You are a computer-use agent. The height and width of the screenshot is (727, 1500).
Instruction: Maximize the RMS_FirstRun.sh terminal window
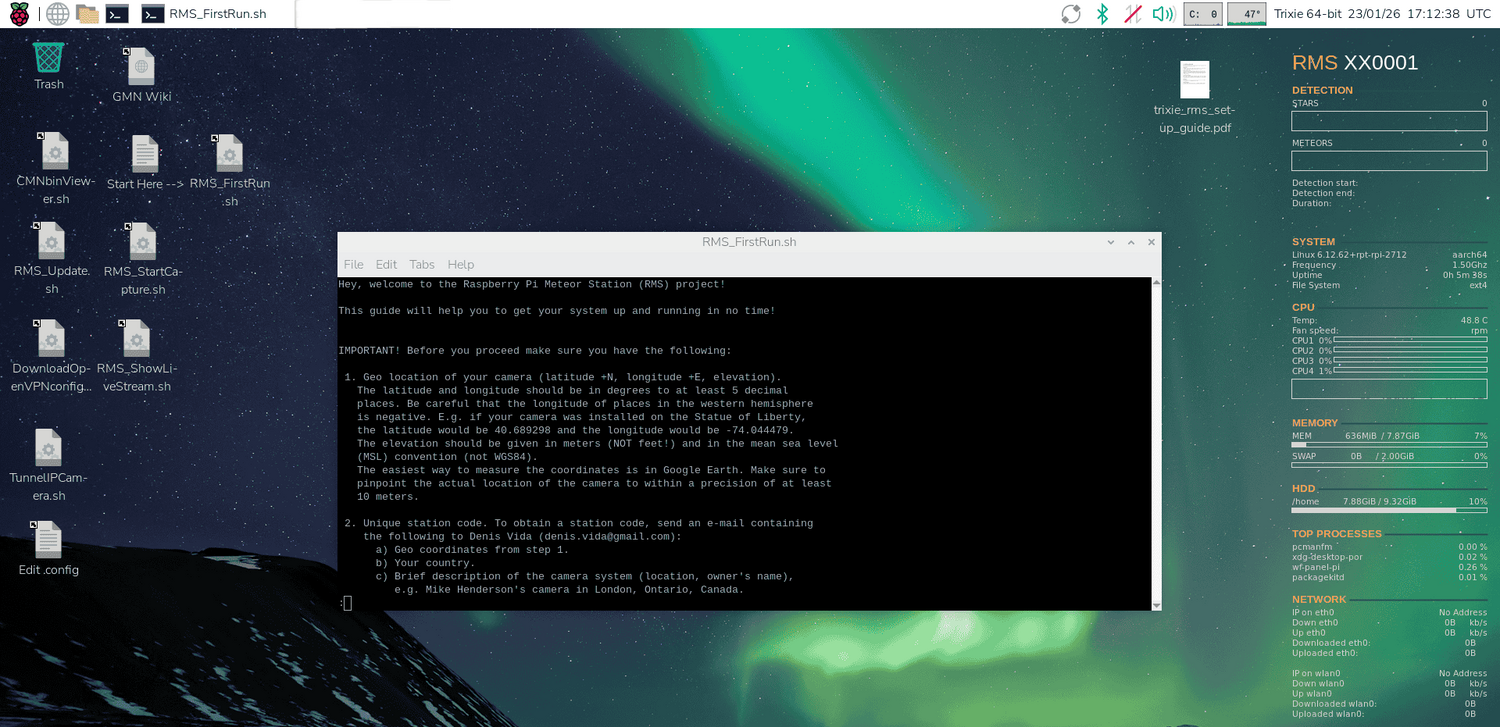point(1131,242)
